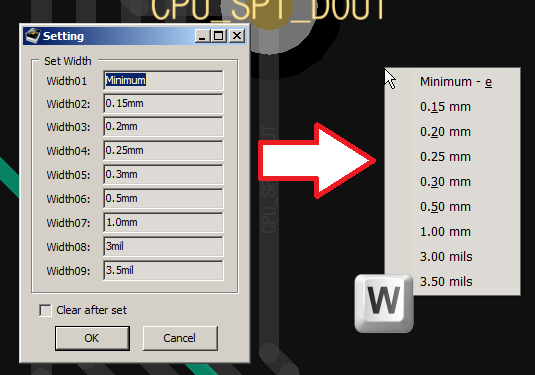Maximize the Setting dialog window
535x375 pixels.
pos(218,36)
